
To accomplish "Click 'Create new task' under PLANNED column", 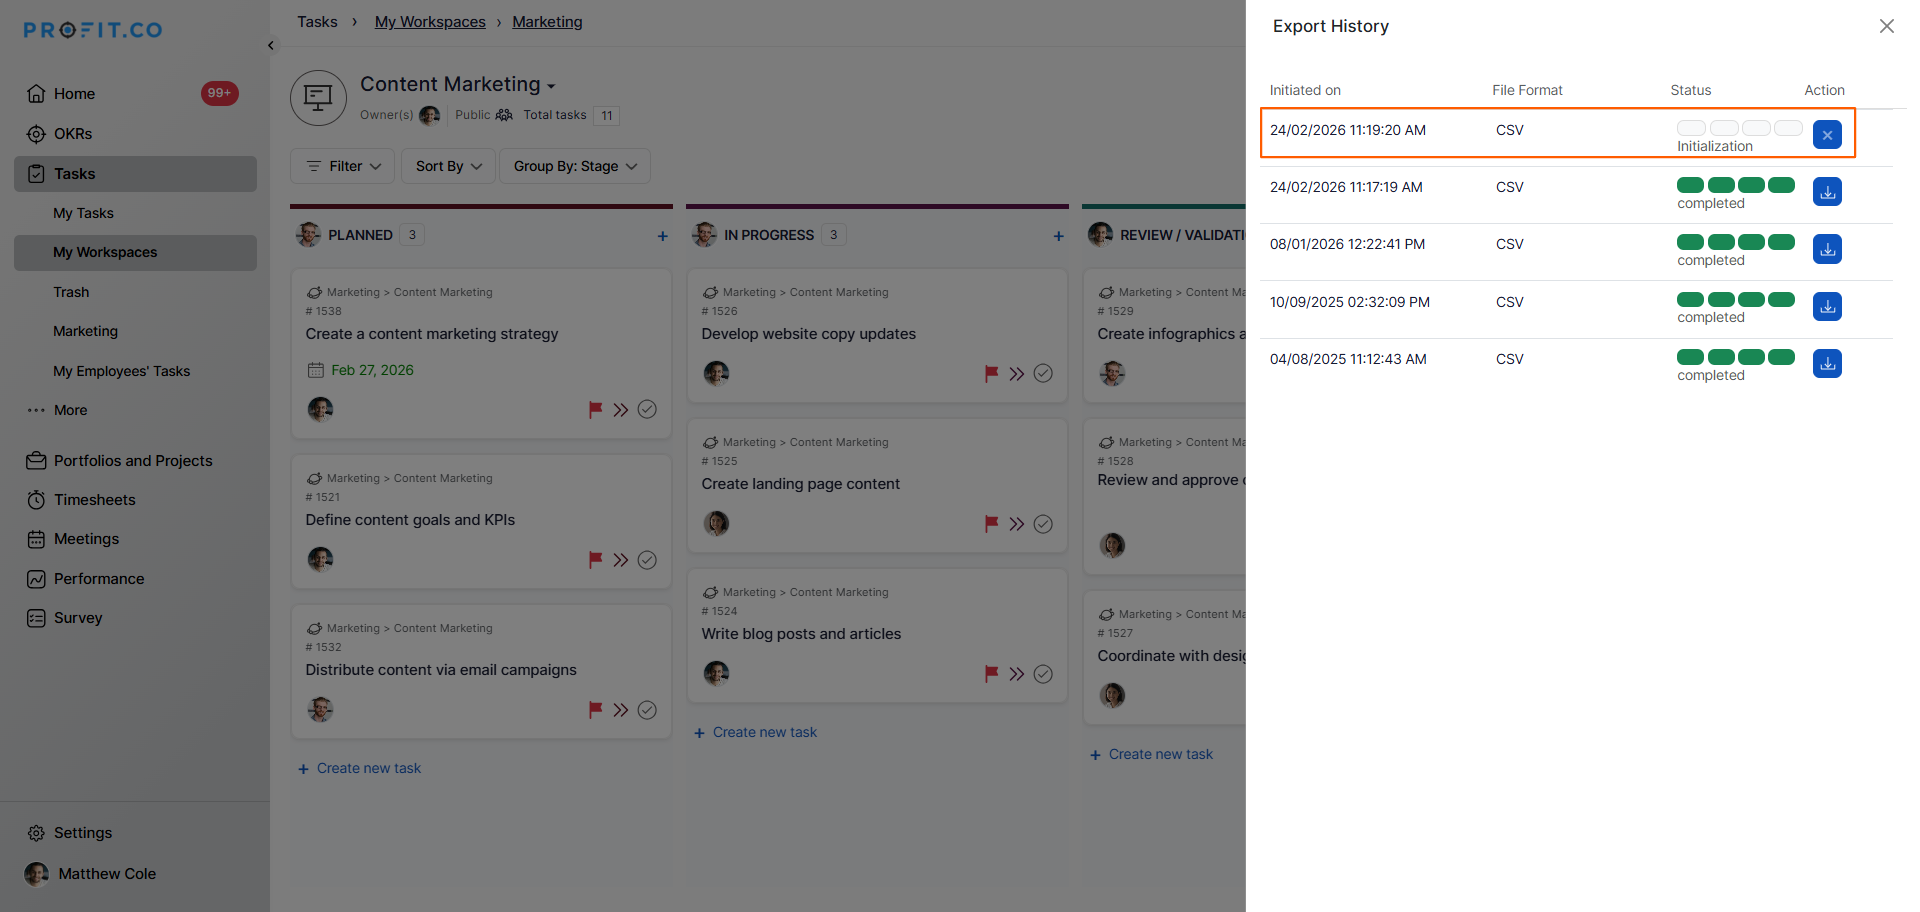I will pyautogui.click(x=359, y=768).
